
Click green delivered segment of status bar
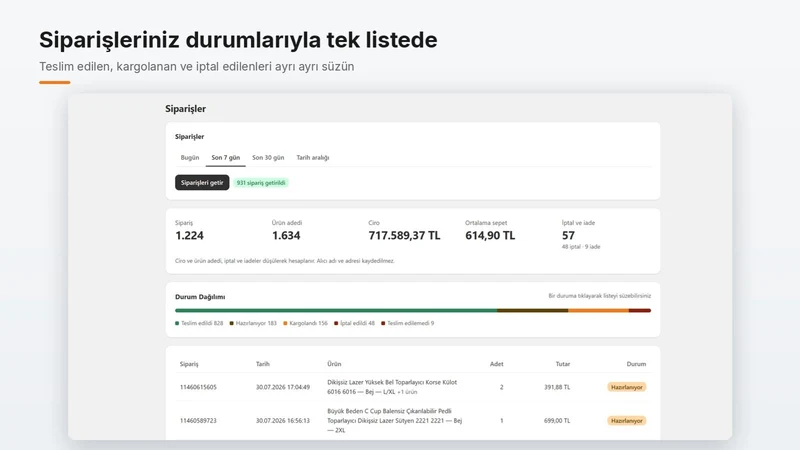pyautogui.click(x=336, y=310)
